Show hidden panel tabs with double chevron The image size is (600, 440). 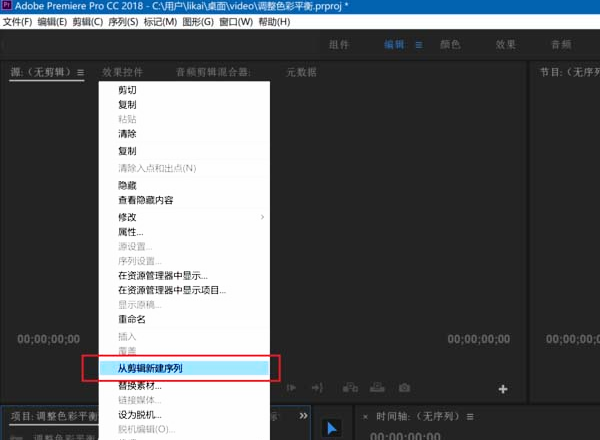pos(303,415)
